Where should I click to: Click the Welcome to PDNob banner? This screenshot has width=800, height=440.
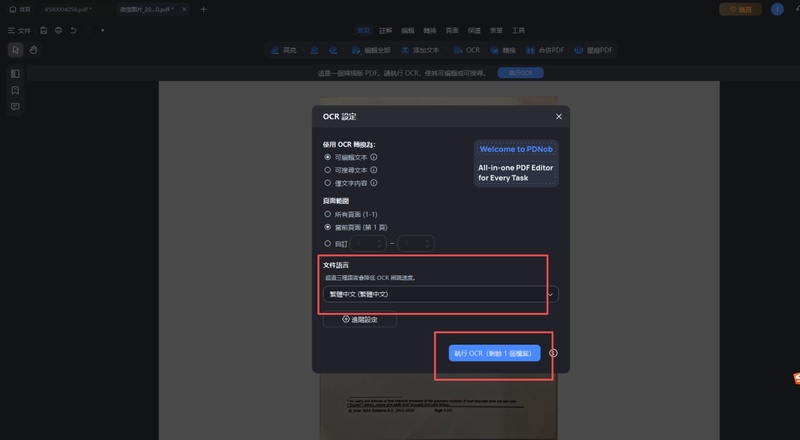(516, 163)
